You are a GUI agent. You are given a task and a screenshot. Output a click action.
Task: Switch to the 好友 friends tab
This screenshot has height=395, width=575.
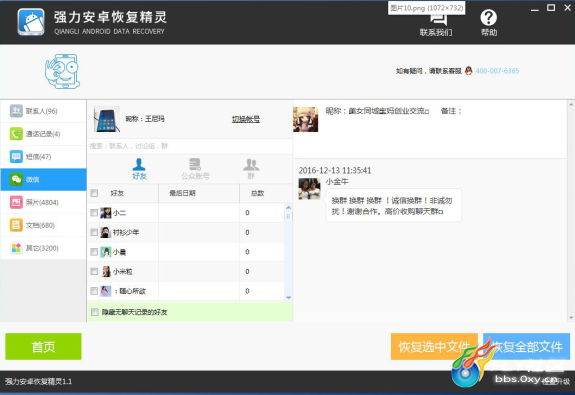pos(139,169)
